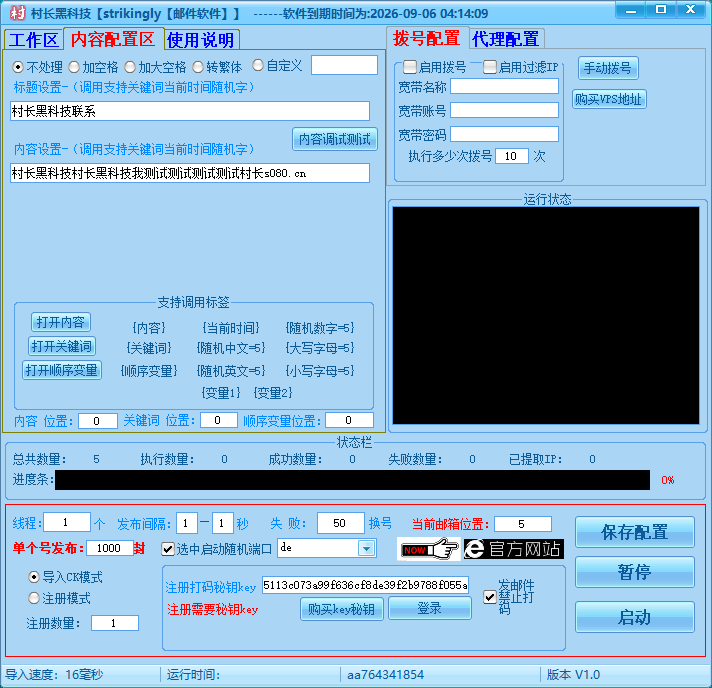Click the 标题设置 title input field

(x=190, y=111)
